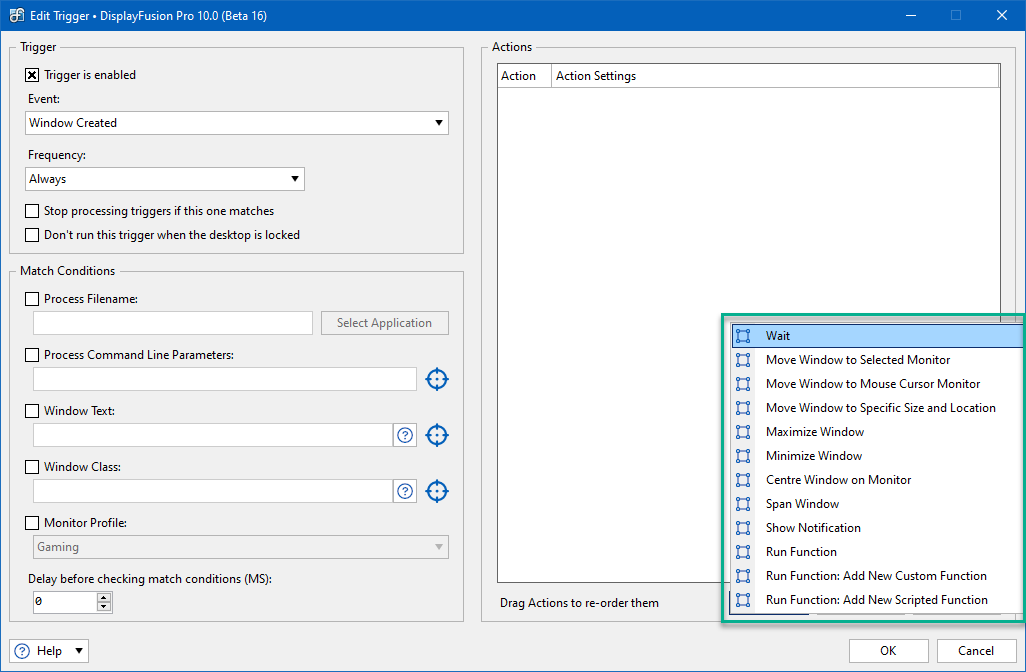Open the Frequency dropdown showing Always
This screenshot has height=672, width=1026.
[165, 179]
